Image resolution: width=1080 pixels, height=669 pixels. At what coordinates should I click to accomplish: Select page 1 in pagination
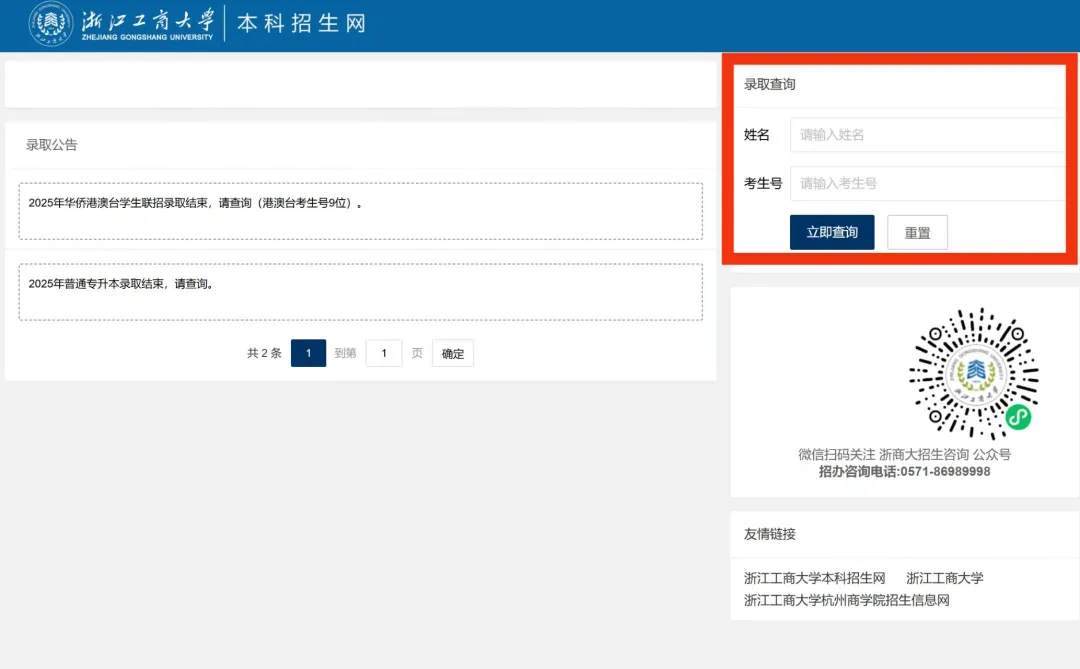coord(308,353)
